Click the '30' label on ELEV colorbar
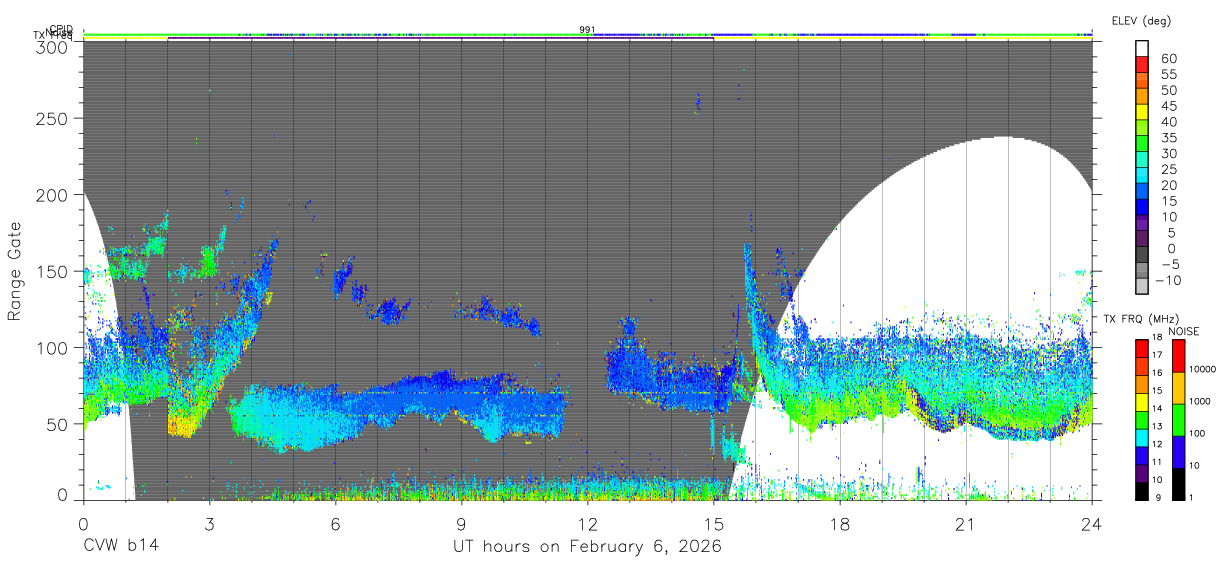This screenshot has height=567, width=1228. (x=1168, y=154)
